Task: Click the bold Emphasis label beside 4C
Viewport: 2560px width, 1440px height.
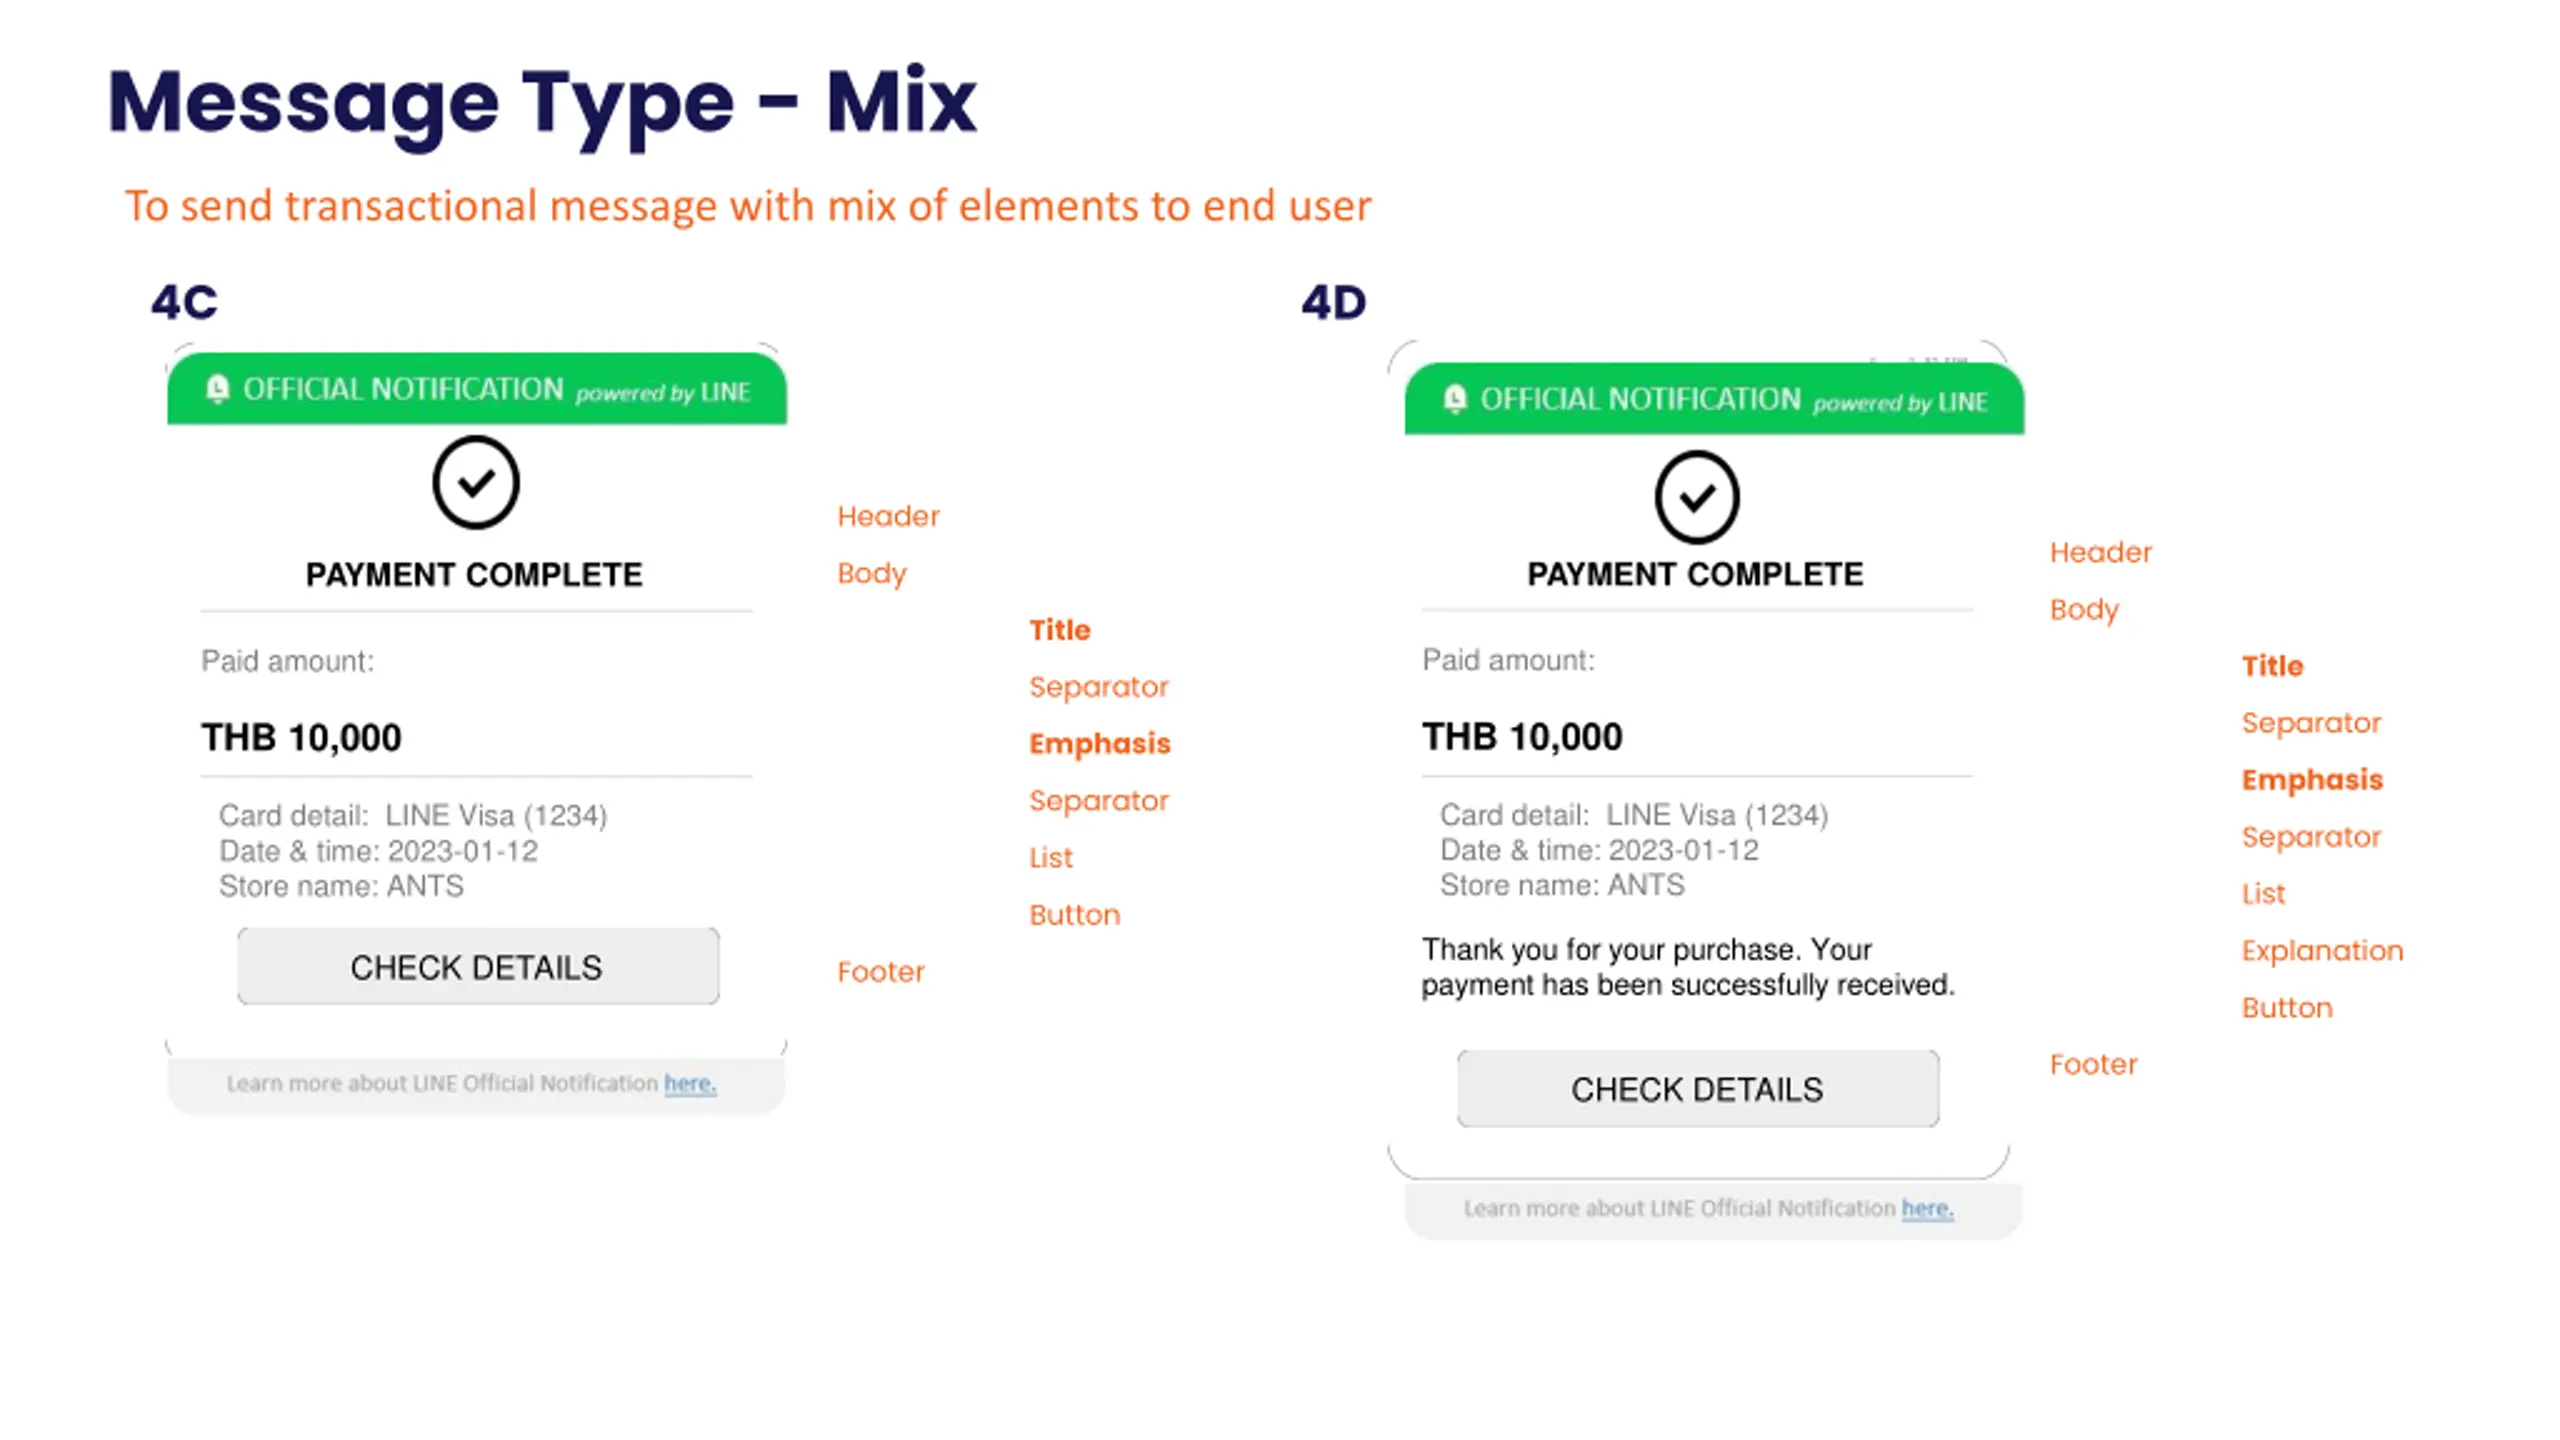Action: [1099, 743]
